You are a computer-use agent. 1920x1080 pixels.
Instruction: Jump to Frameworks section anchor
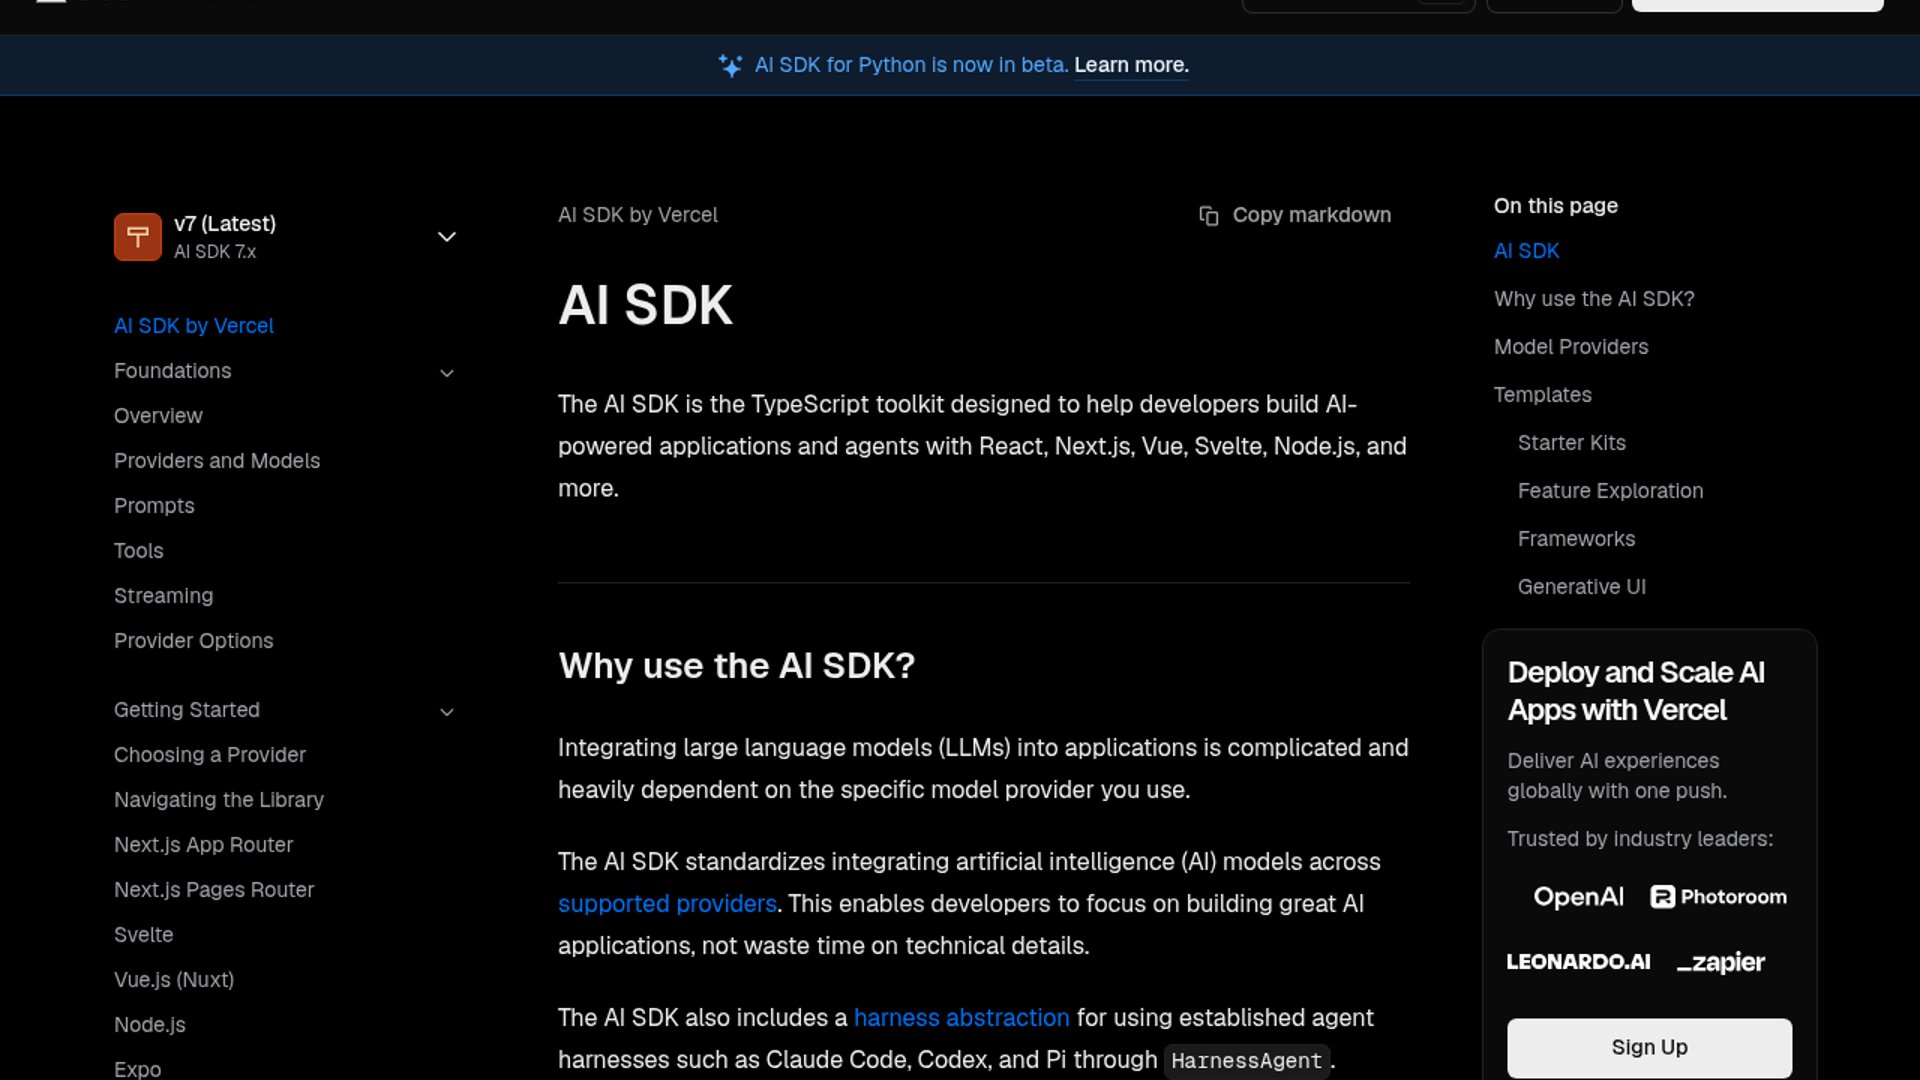1576,539
